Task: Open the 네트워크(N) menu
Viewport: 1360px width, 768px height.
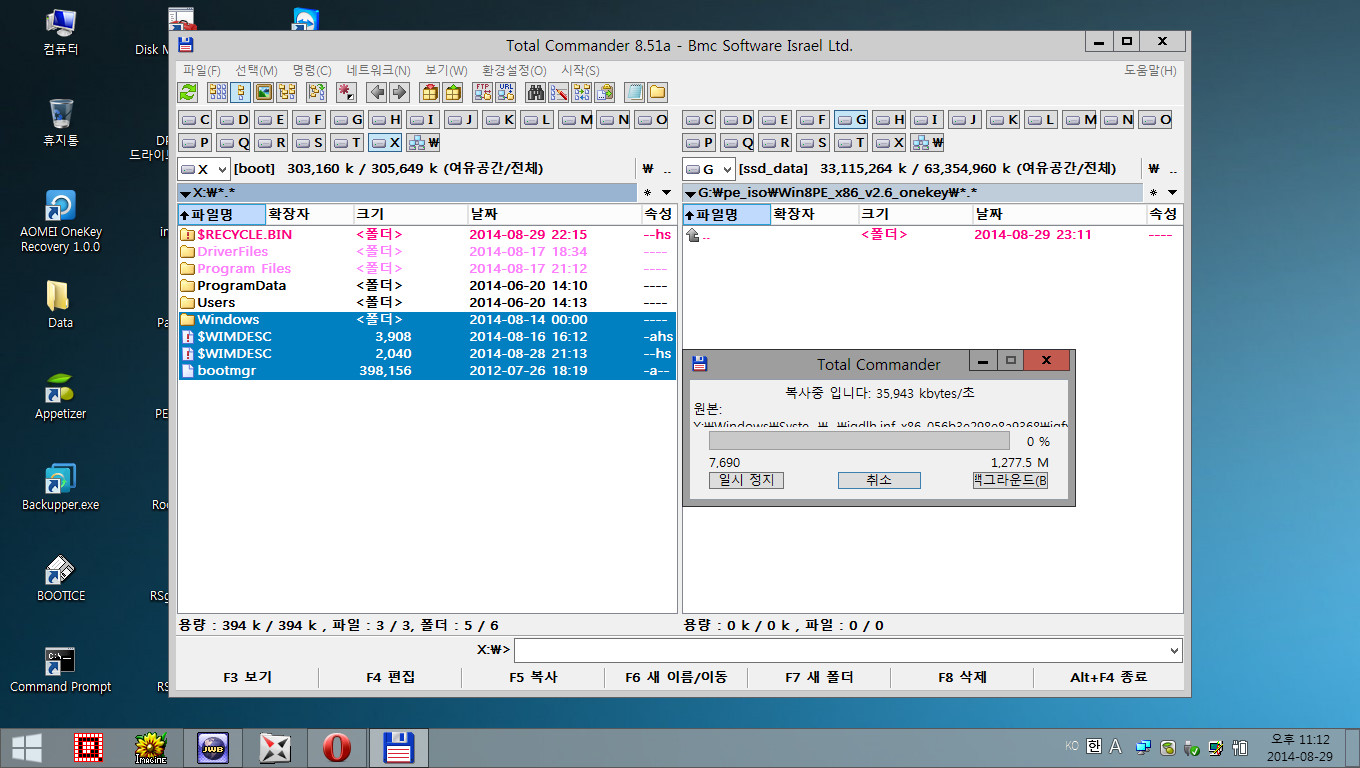Action: pyautogui.click(x=379, y=71)
